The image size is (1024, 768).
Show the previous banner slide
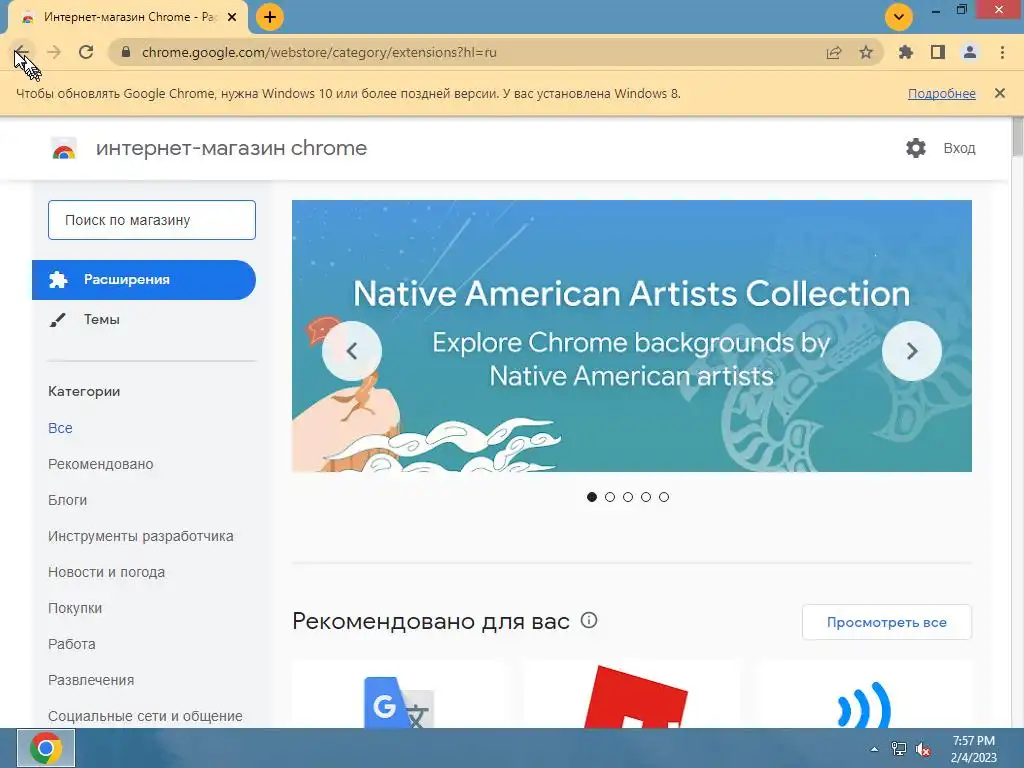tap(352, 351)
